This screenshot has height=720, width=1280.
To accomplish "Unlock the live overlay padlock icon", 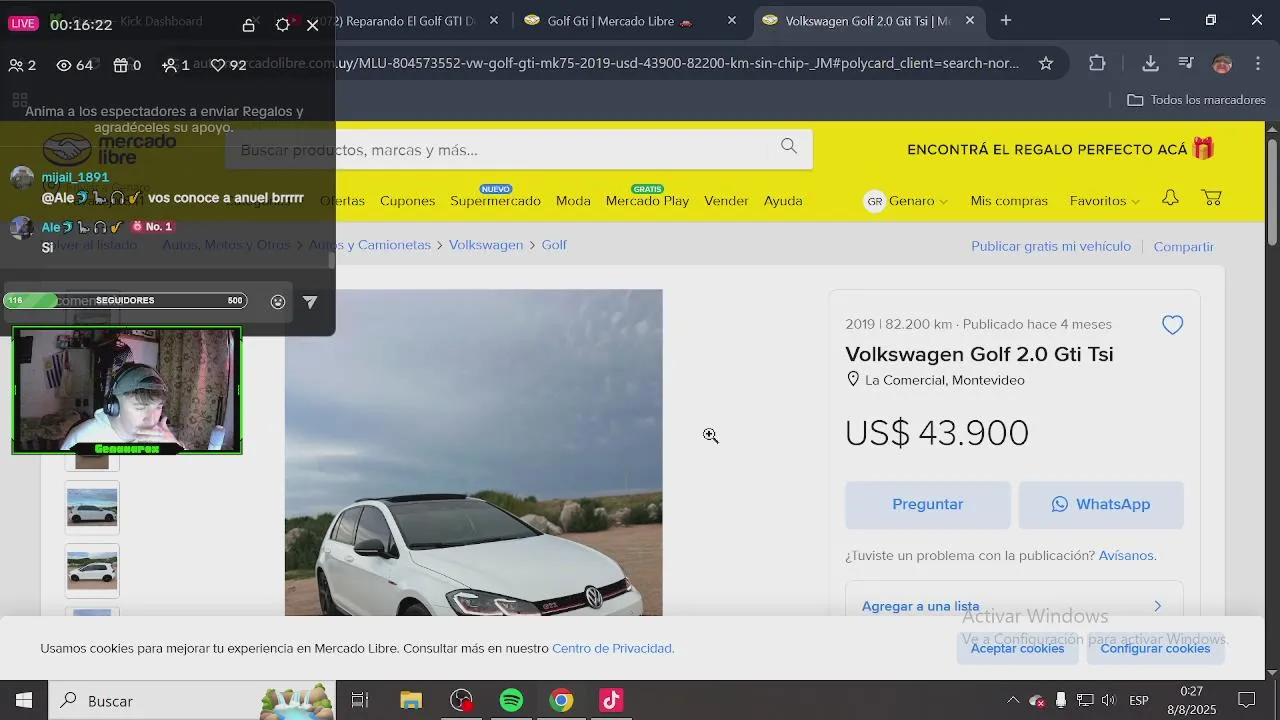I will click(x=248, y=25).
